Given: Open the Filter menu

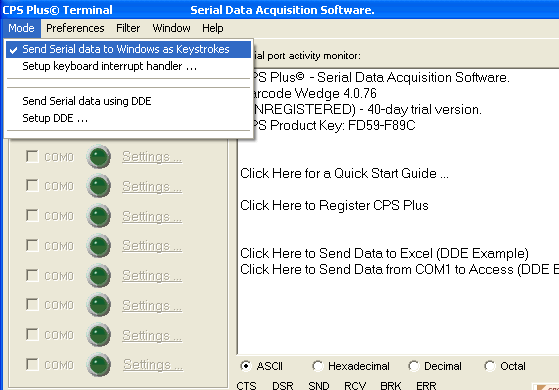Looking at the screenshot, I should (128, 28).
